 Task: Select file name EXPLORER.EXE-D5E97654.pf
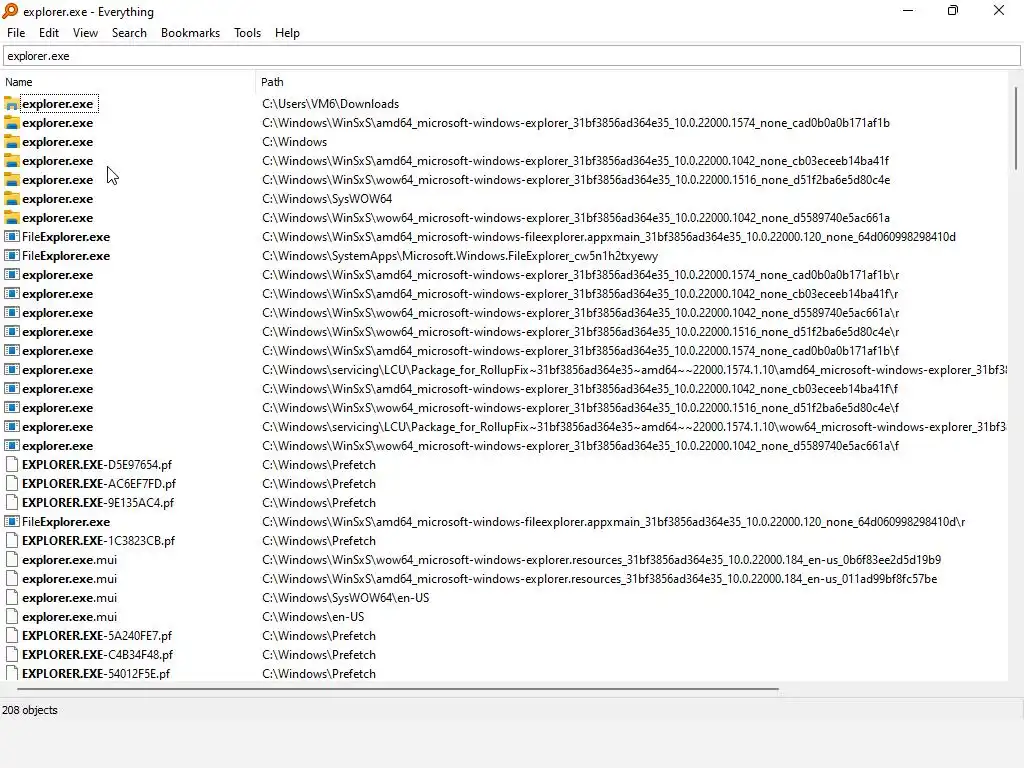point(97,464)
